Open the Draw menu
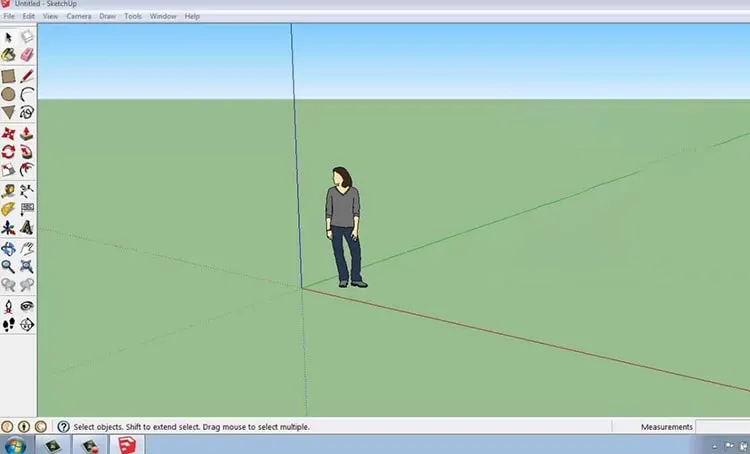Screen dimensions: 750x454 (x=108, y=16)
